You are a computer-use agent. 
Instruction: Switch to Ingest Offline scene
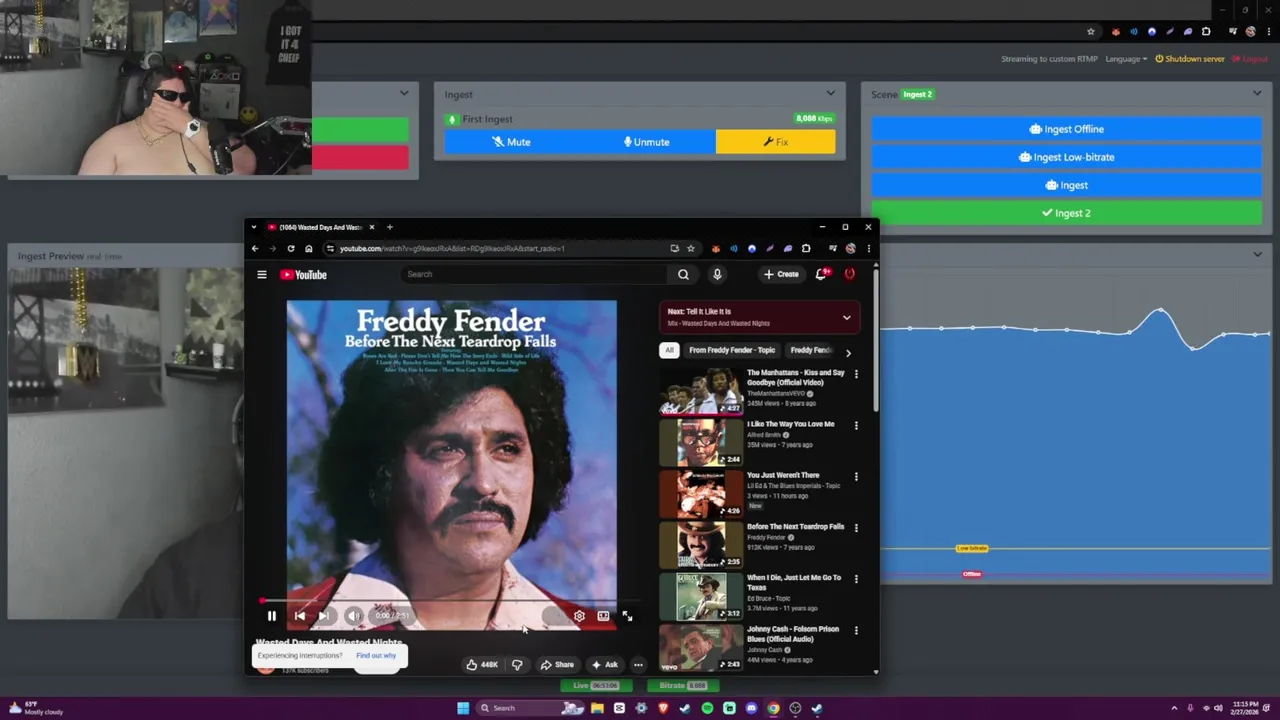click(x=1066, y=129)
